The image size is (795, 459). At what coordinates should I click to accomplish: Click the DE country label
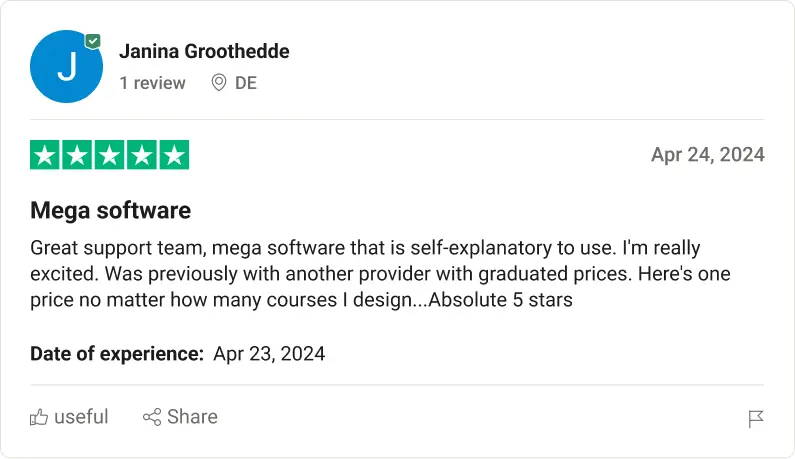coord(246,83)
